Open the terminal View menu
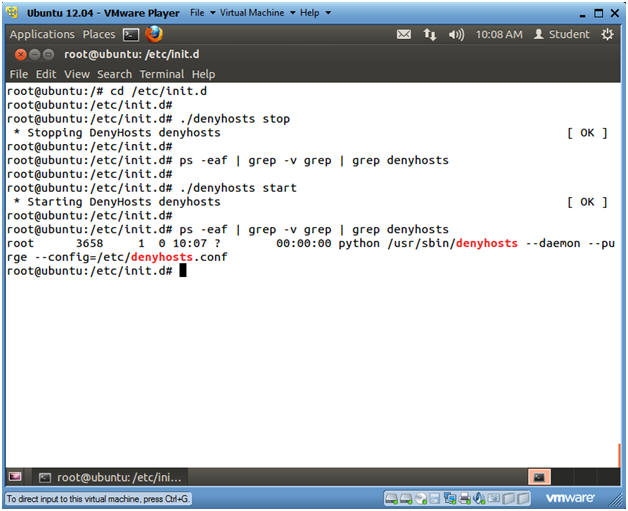This screenshot has width=628, height=511. [77, 74]
